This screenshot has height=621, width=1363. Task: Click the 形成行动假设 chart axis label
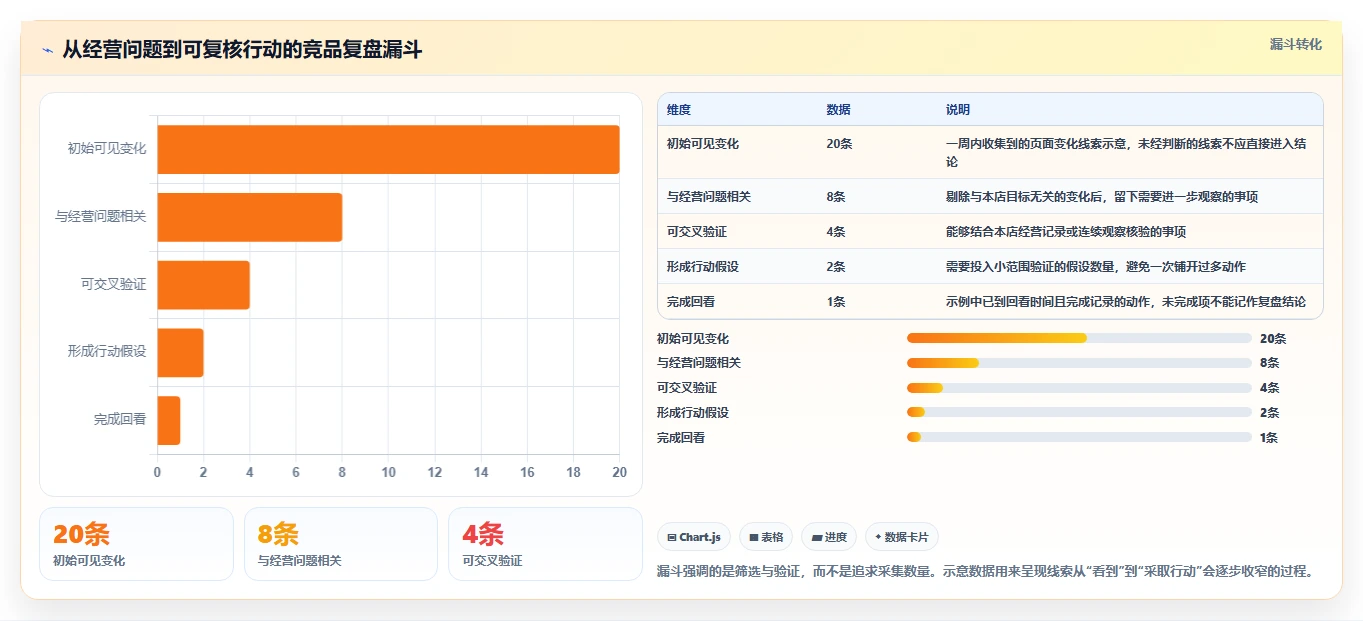coord(107,352)
